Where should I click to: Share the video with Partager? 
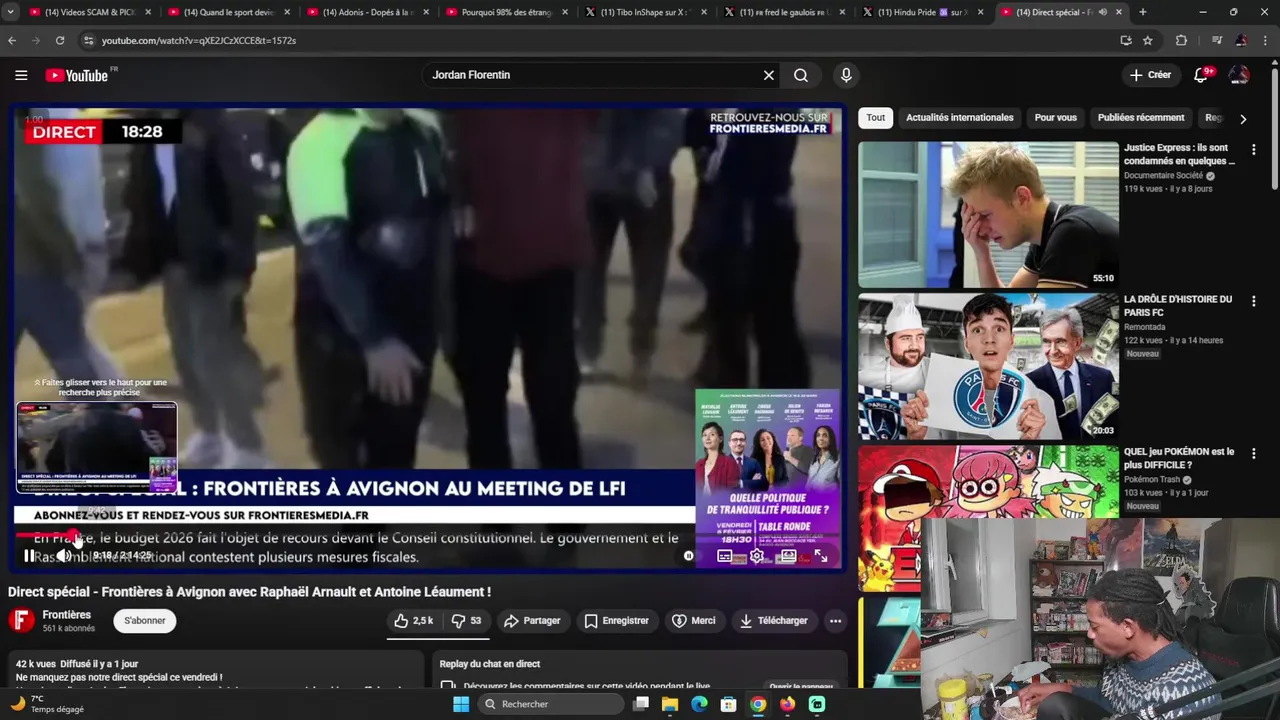(x=532, y=621)
